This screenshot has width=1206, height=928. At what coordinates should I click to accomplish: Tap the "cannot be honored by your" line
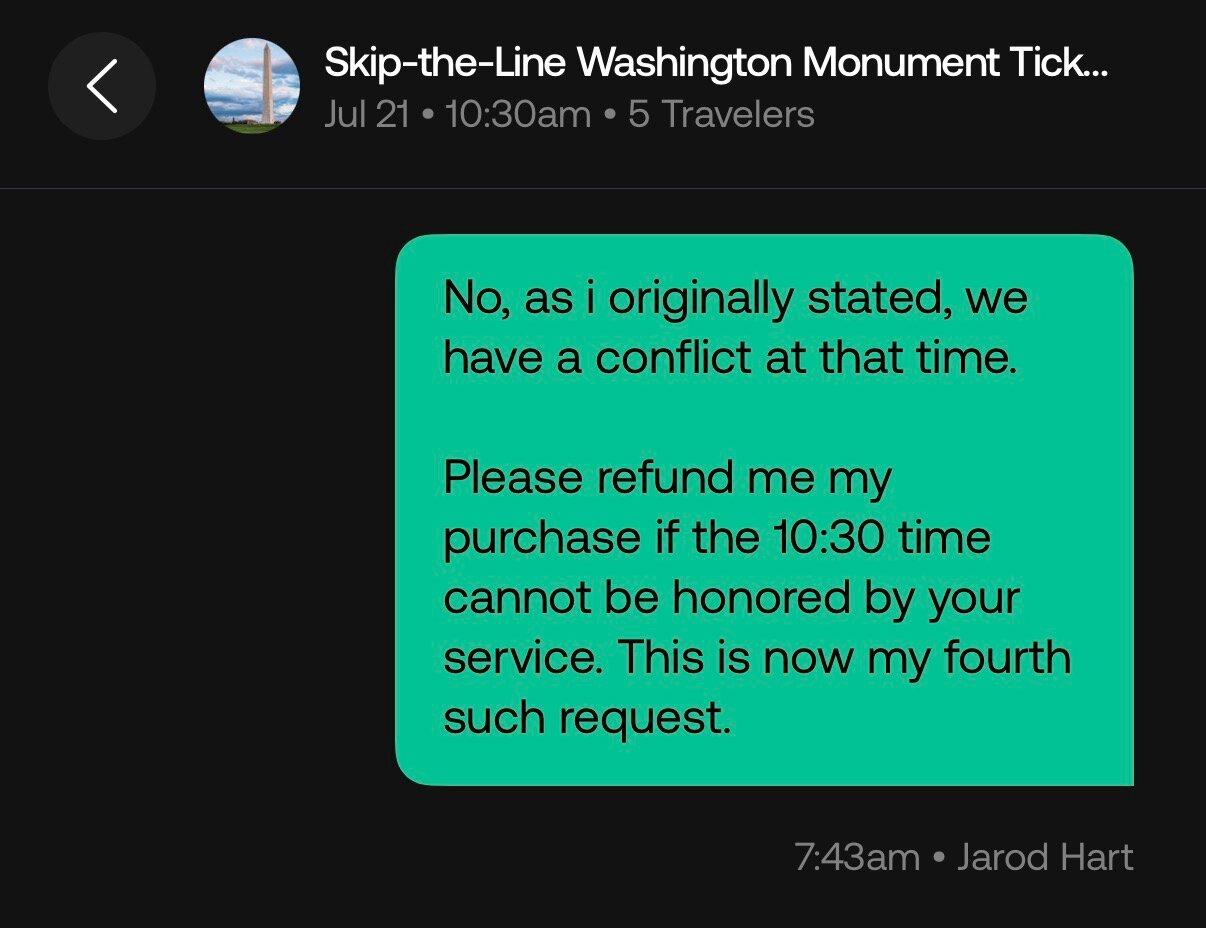(731, 598)
